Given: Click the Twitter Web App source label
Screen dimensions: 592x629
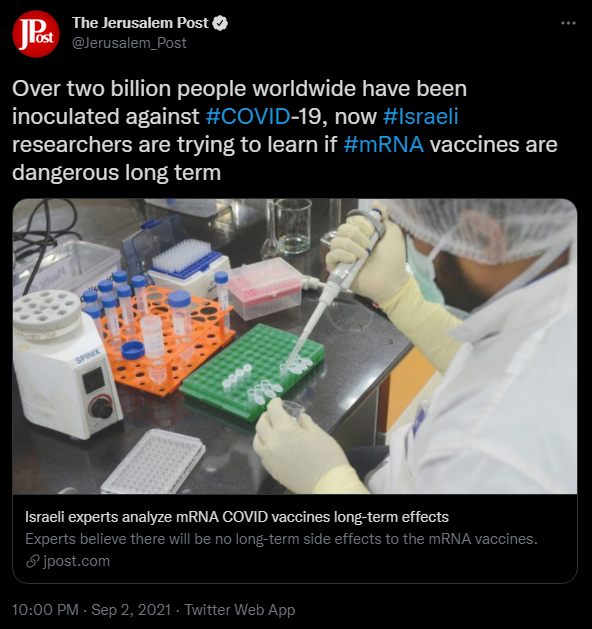Looking at the screenshot, I should click(240, 610).
